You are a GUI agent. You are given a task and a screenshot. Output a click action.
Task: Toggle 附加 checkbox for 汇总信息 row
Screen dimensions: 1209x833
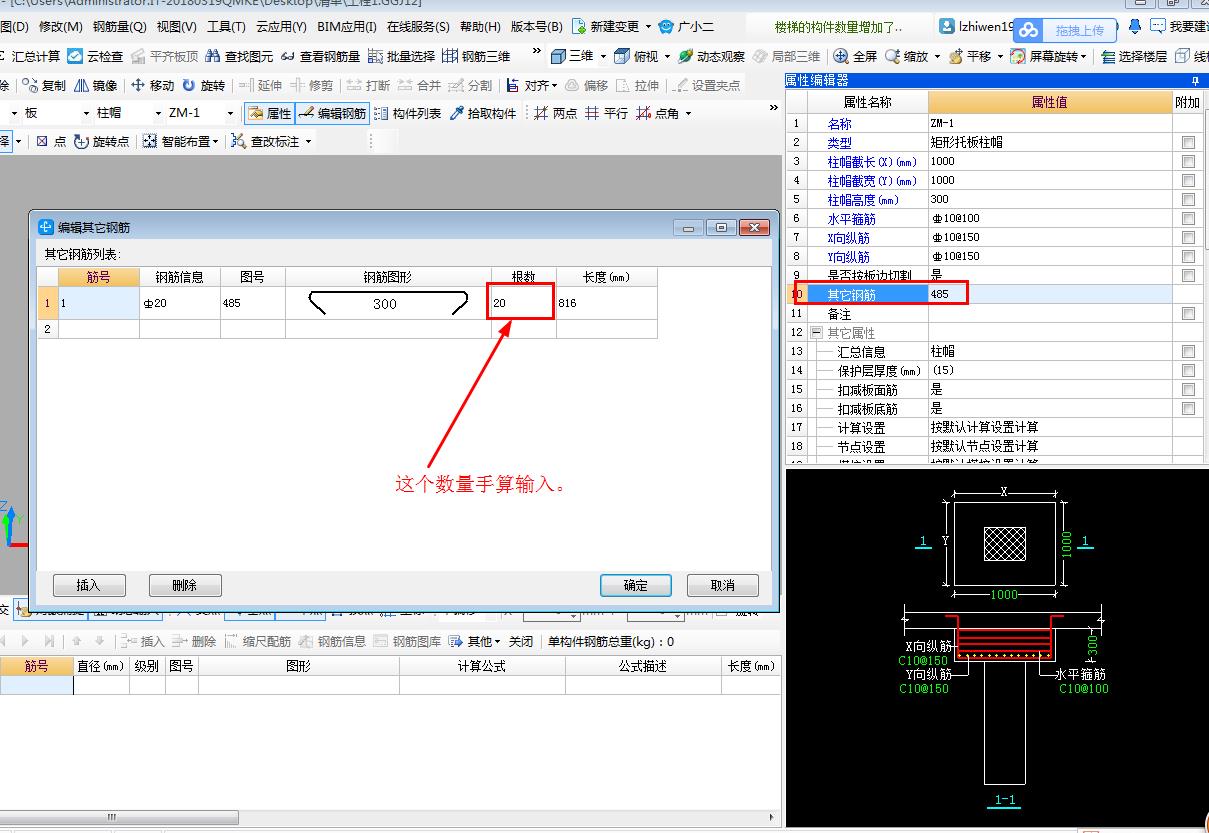click(1188, 352)
